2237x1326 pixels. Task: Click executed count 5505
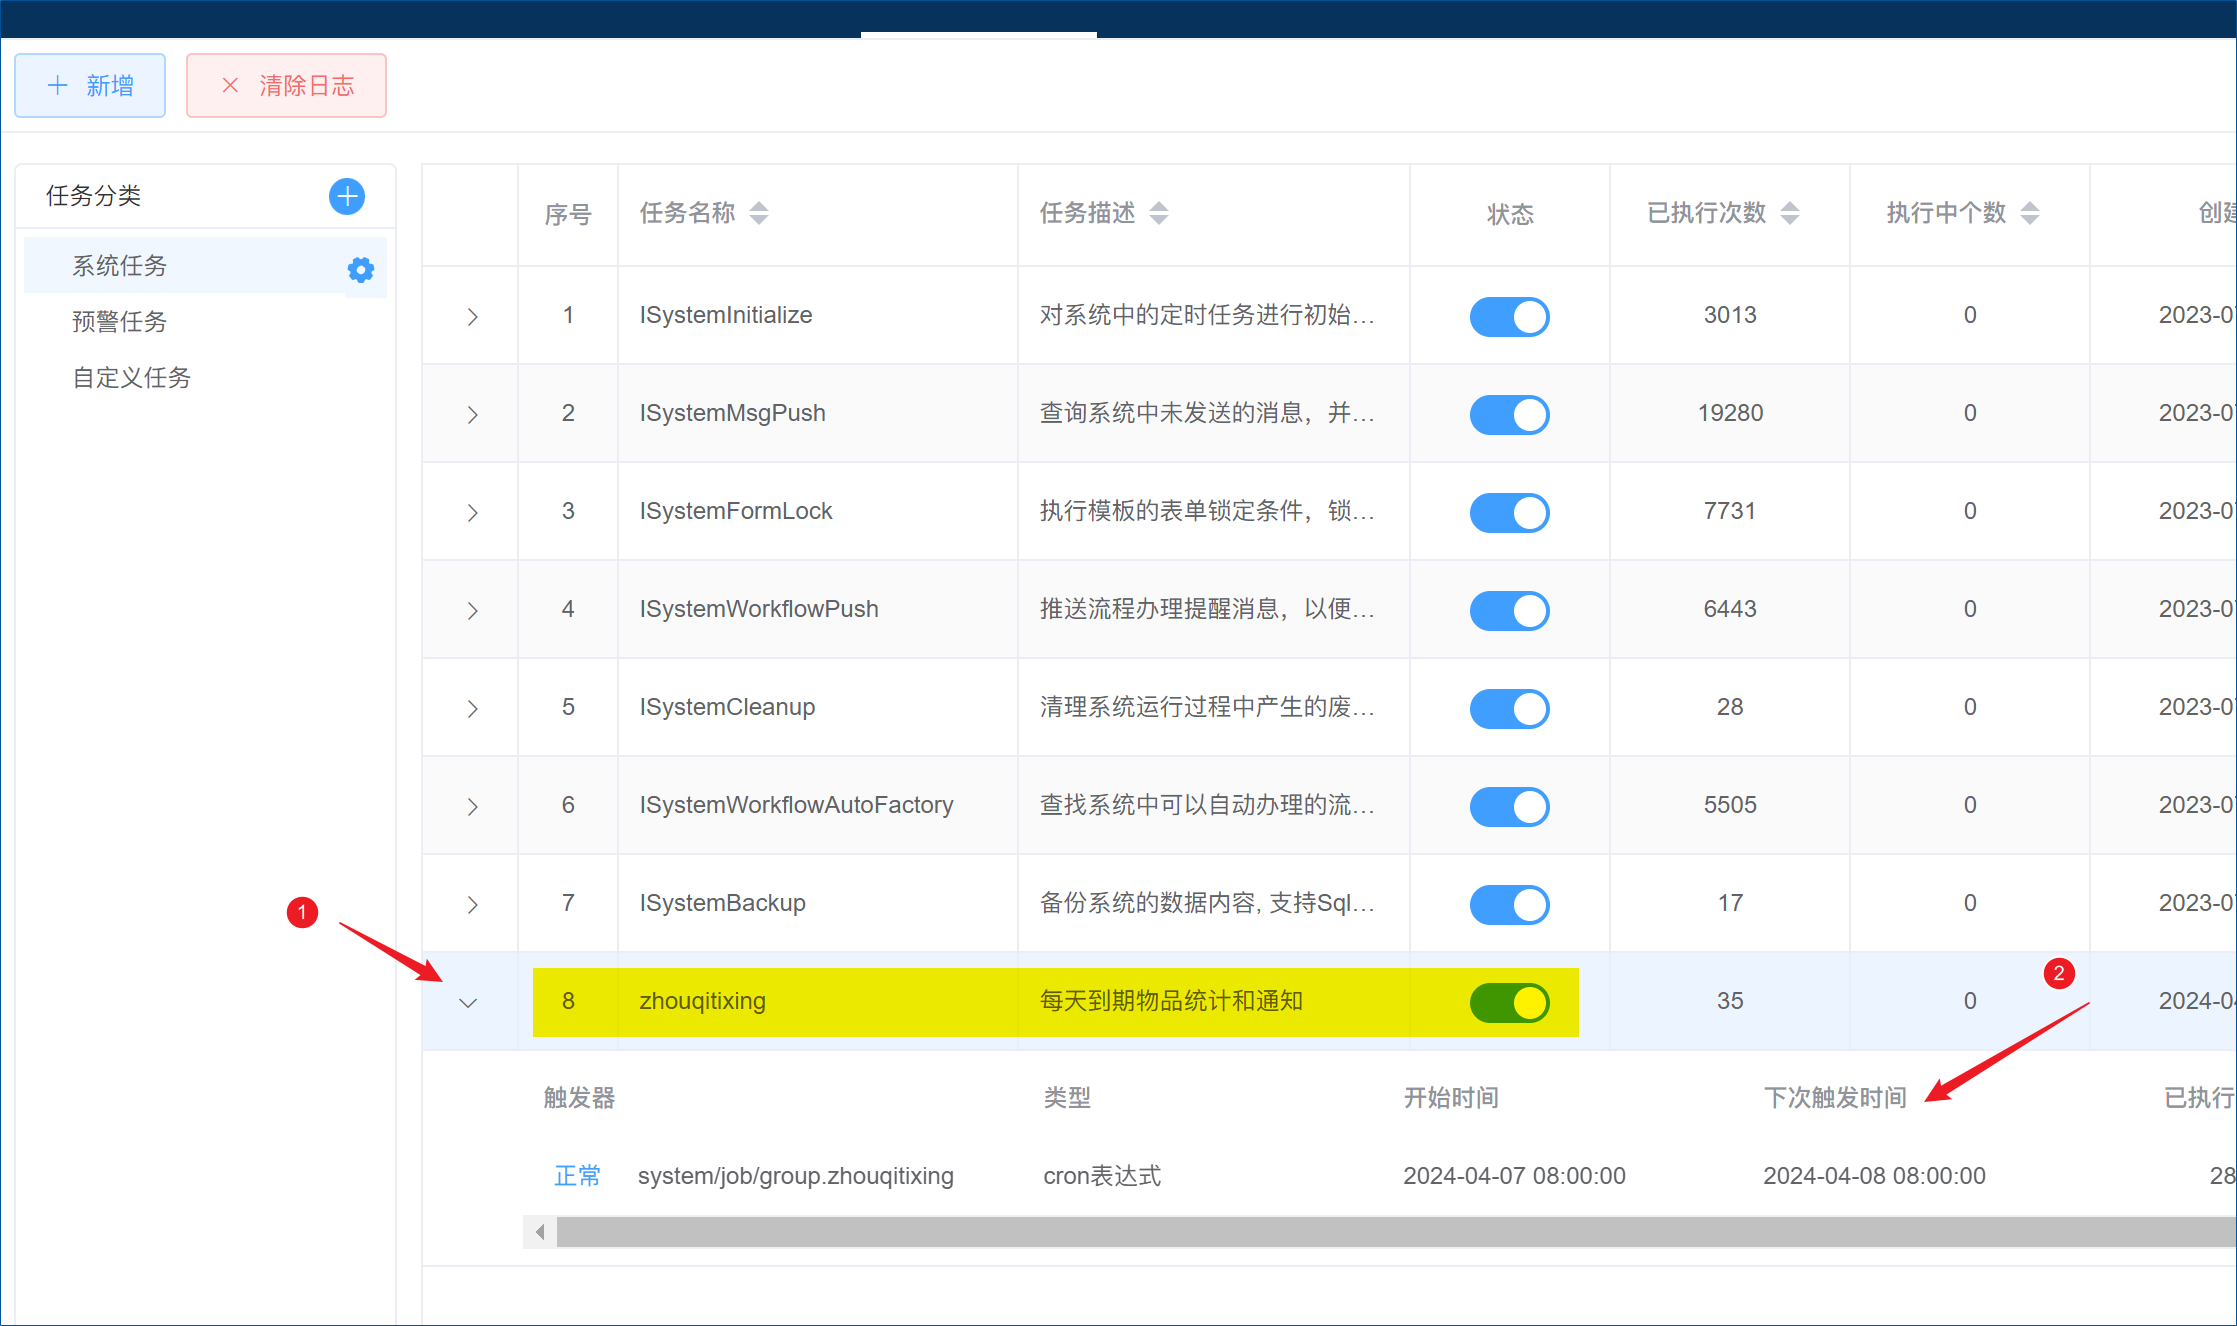[1730, 805]
